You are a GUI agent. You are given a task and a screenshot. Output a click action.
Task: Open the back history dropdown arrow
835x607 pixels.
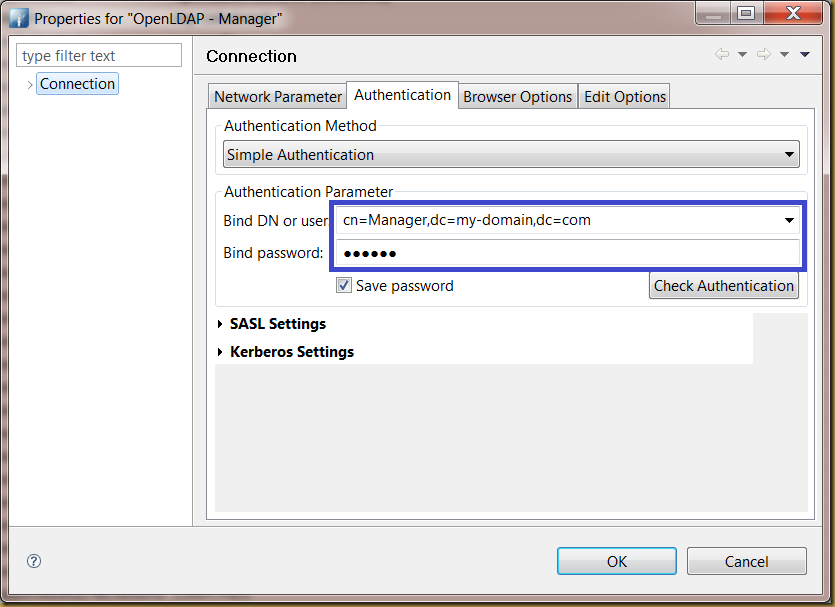(742, 54)
